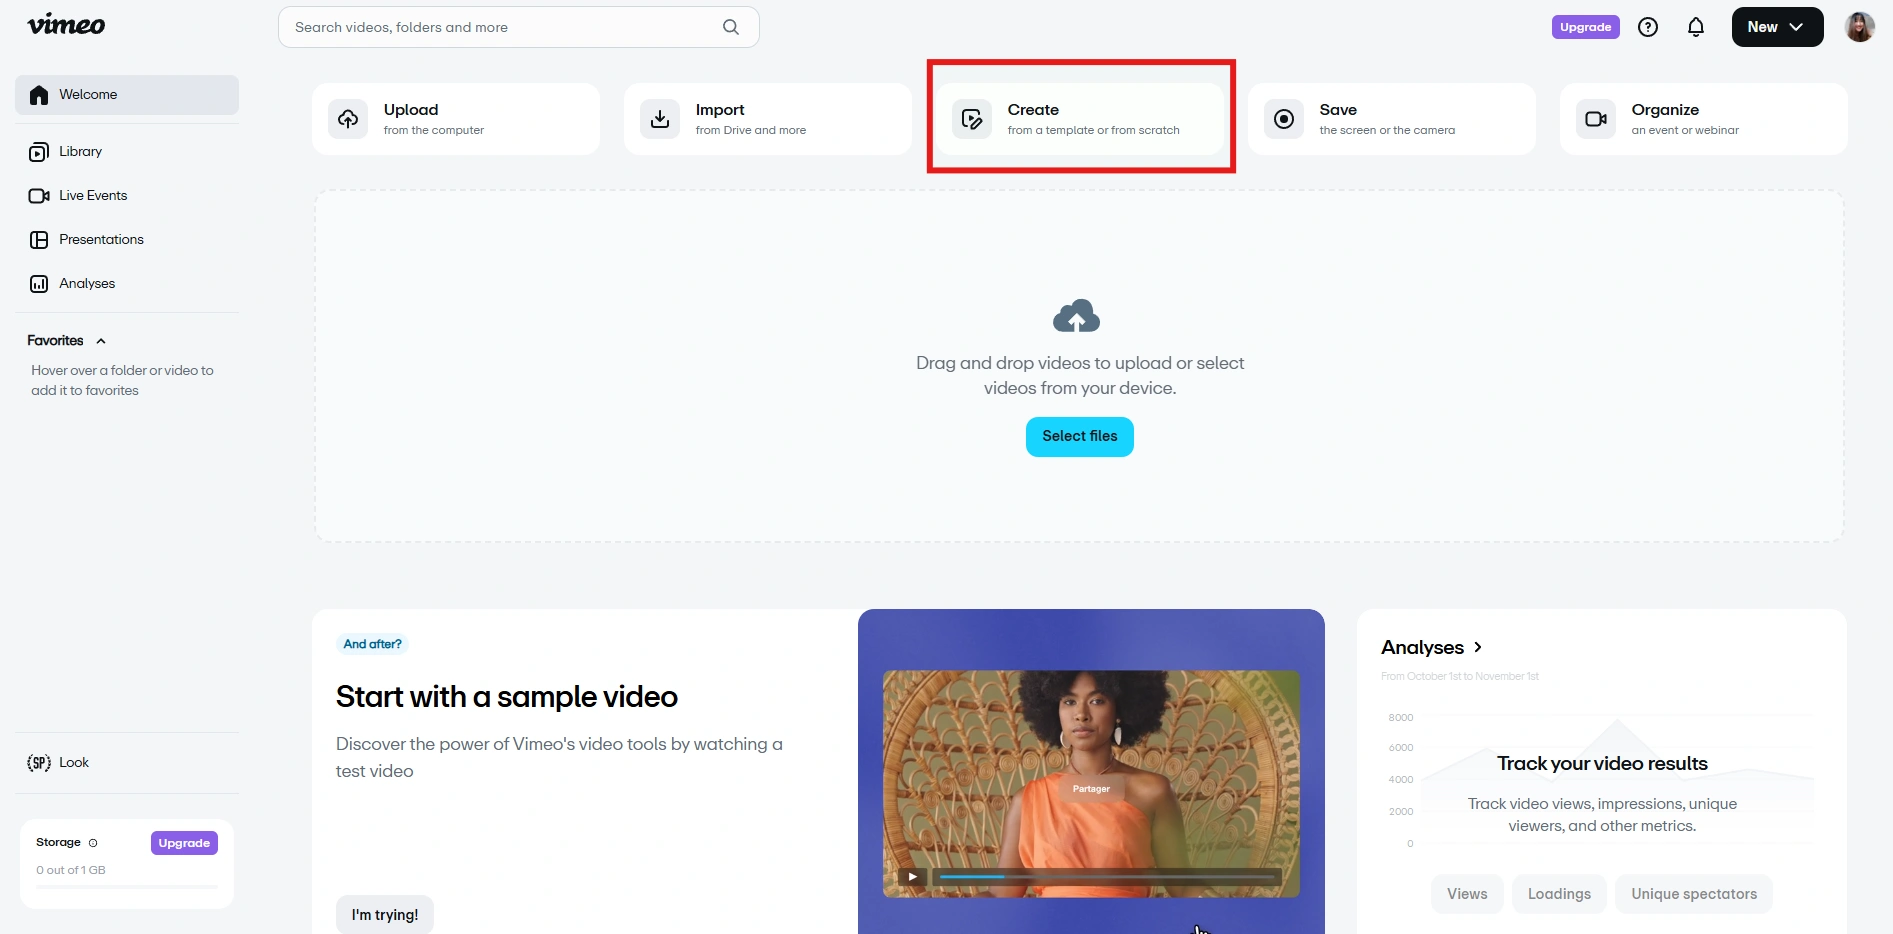This screenshot has width=1893, height=934.
Task: Open the New dropdown button
Action: click(1777, 27)
